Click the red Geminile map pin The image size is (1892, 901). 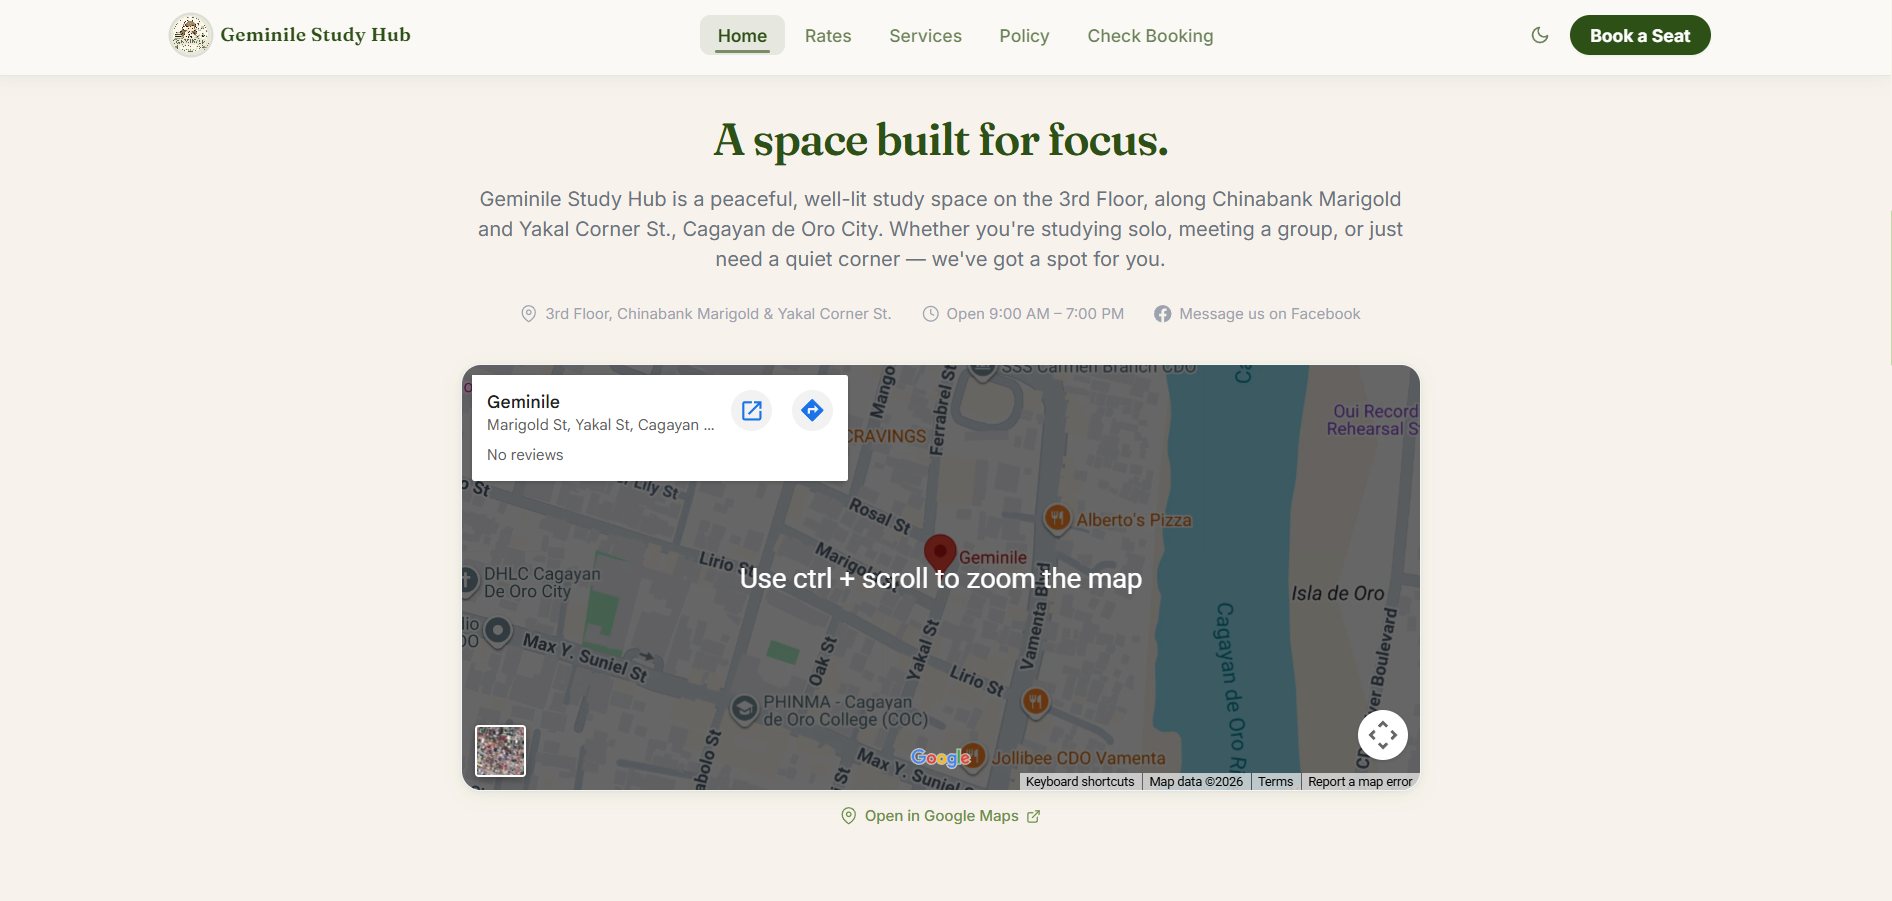(x=940, y=552)
